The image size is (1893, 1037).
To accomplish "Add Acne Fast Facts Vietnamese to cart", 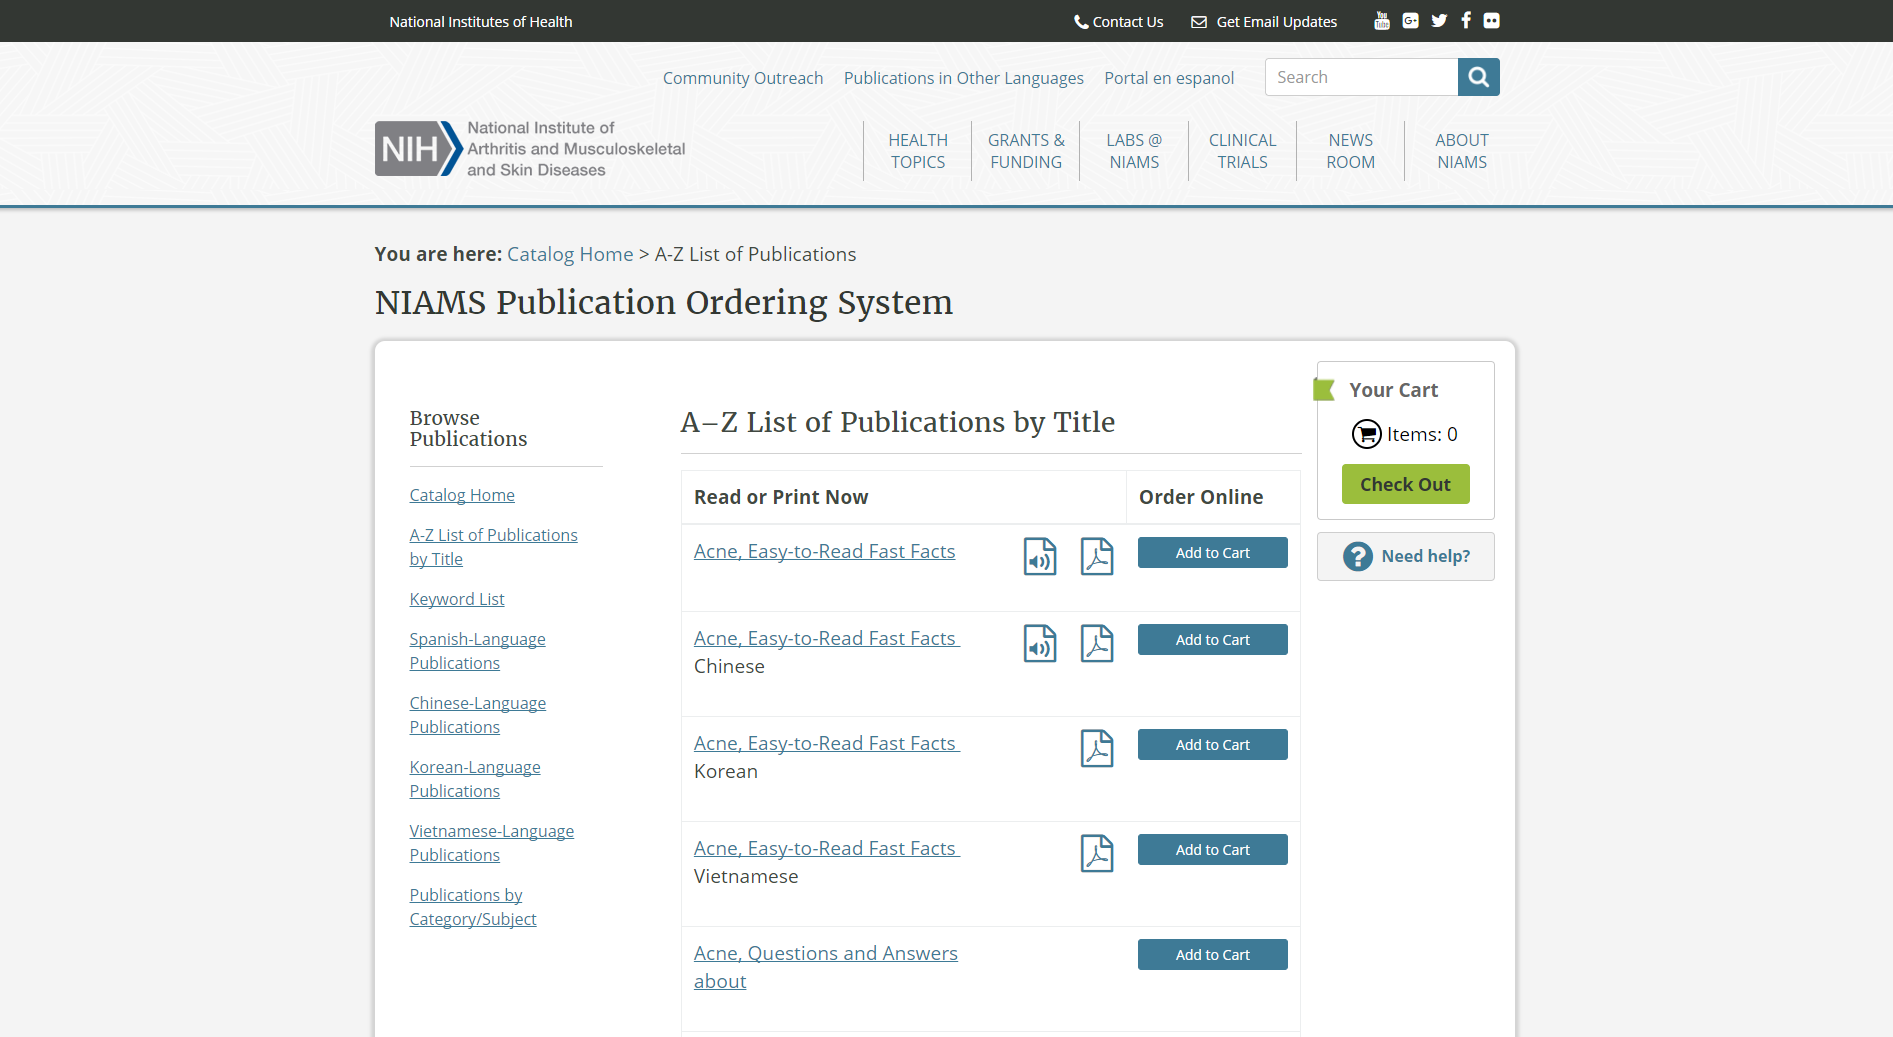I will click(x=1212, y=850).
